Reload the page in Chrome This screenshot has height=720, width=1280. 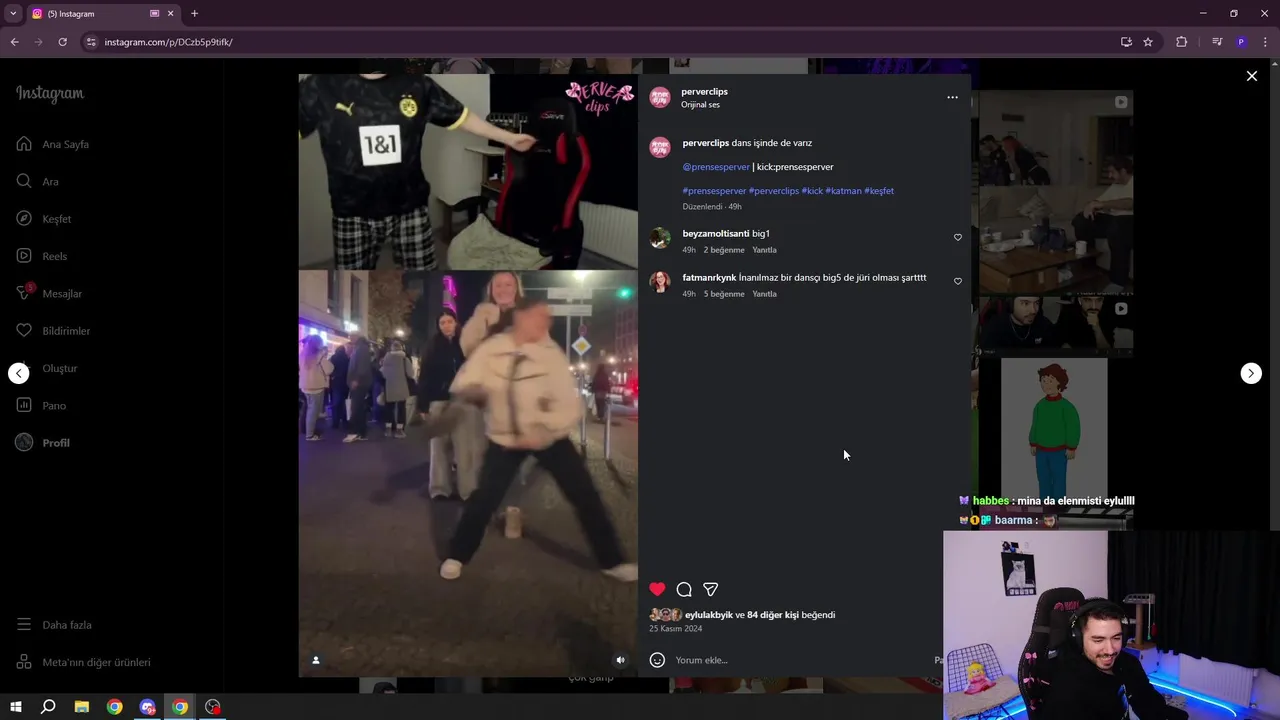62,42
